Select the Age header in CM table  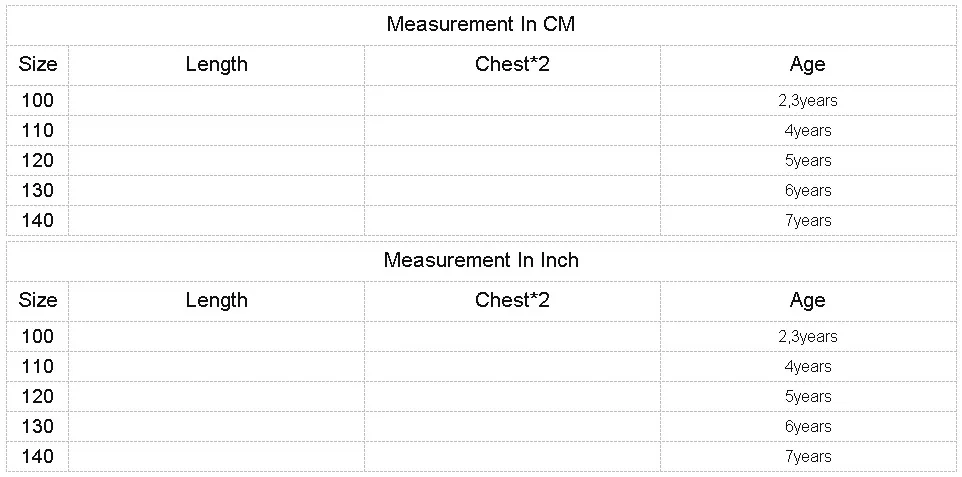point(807,64)
